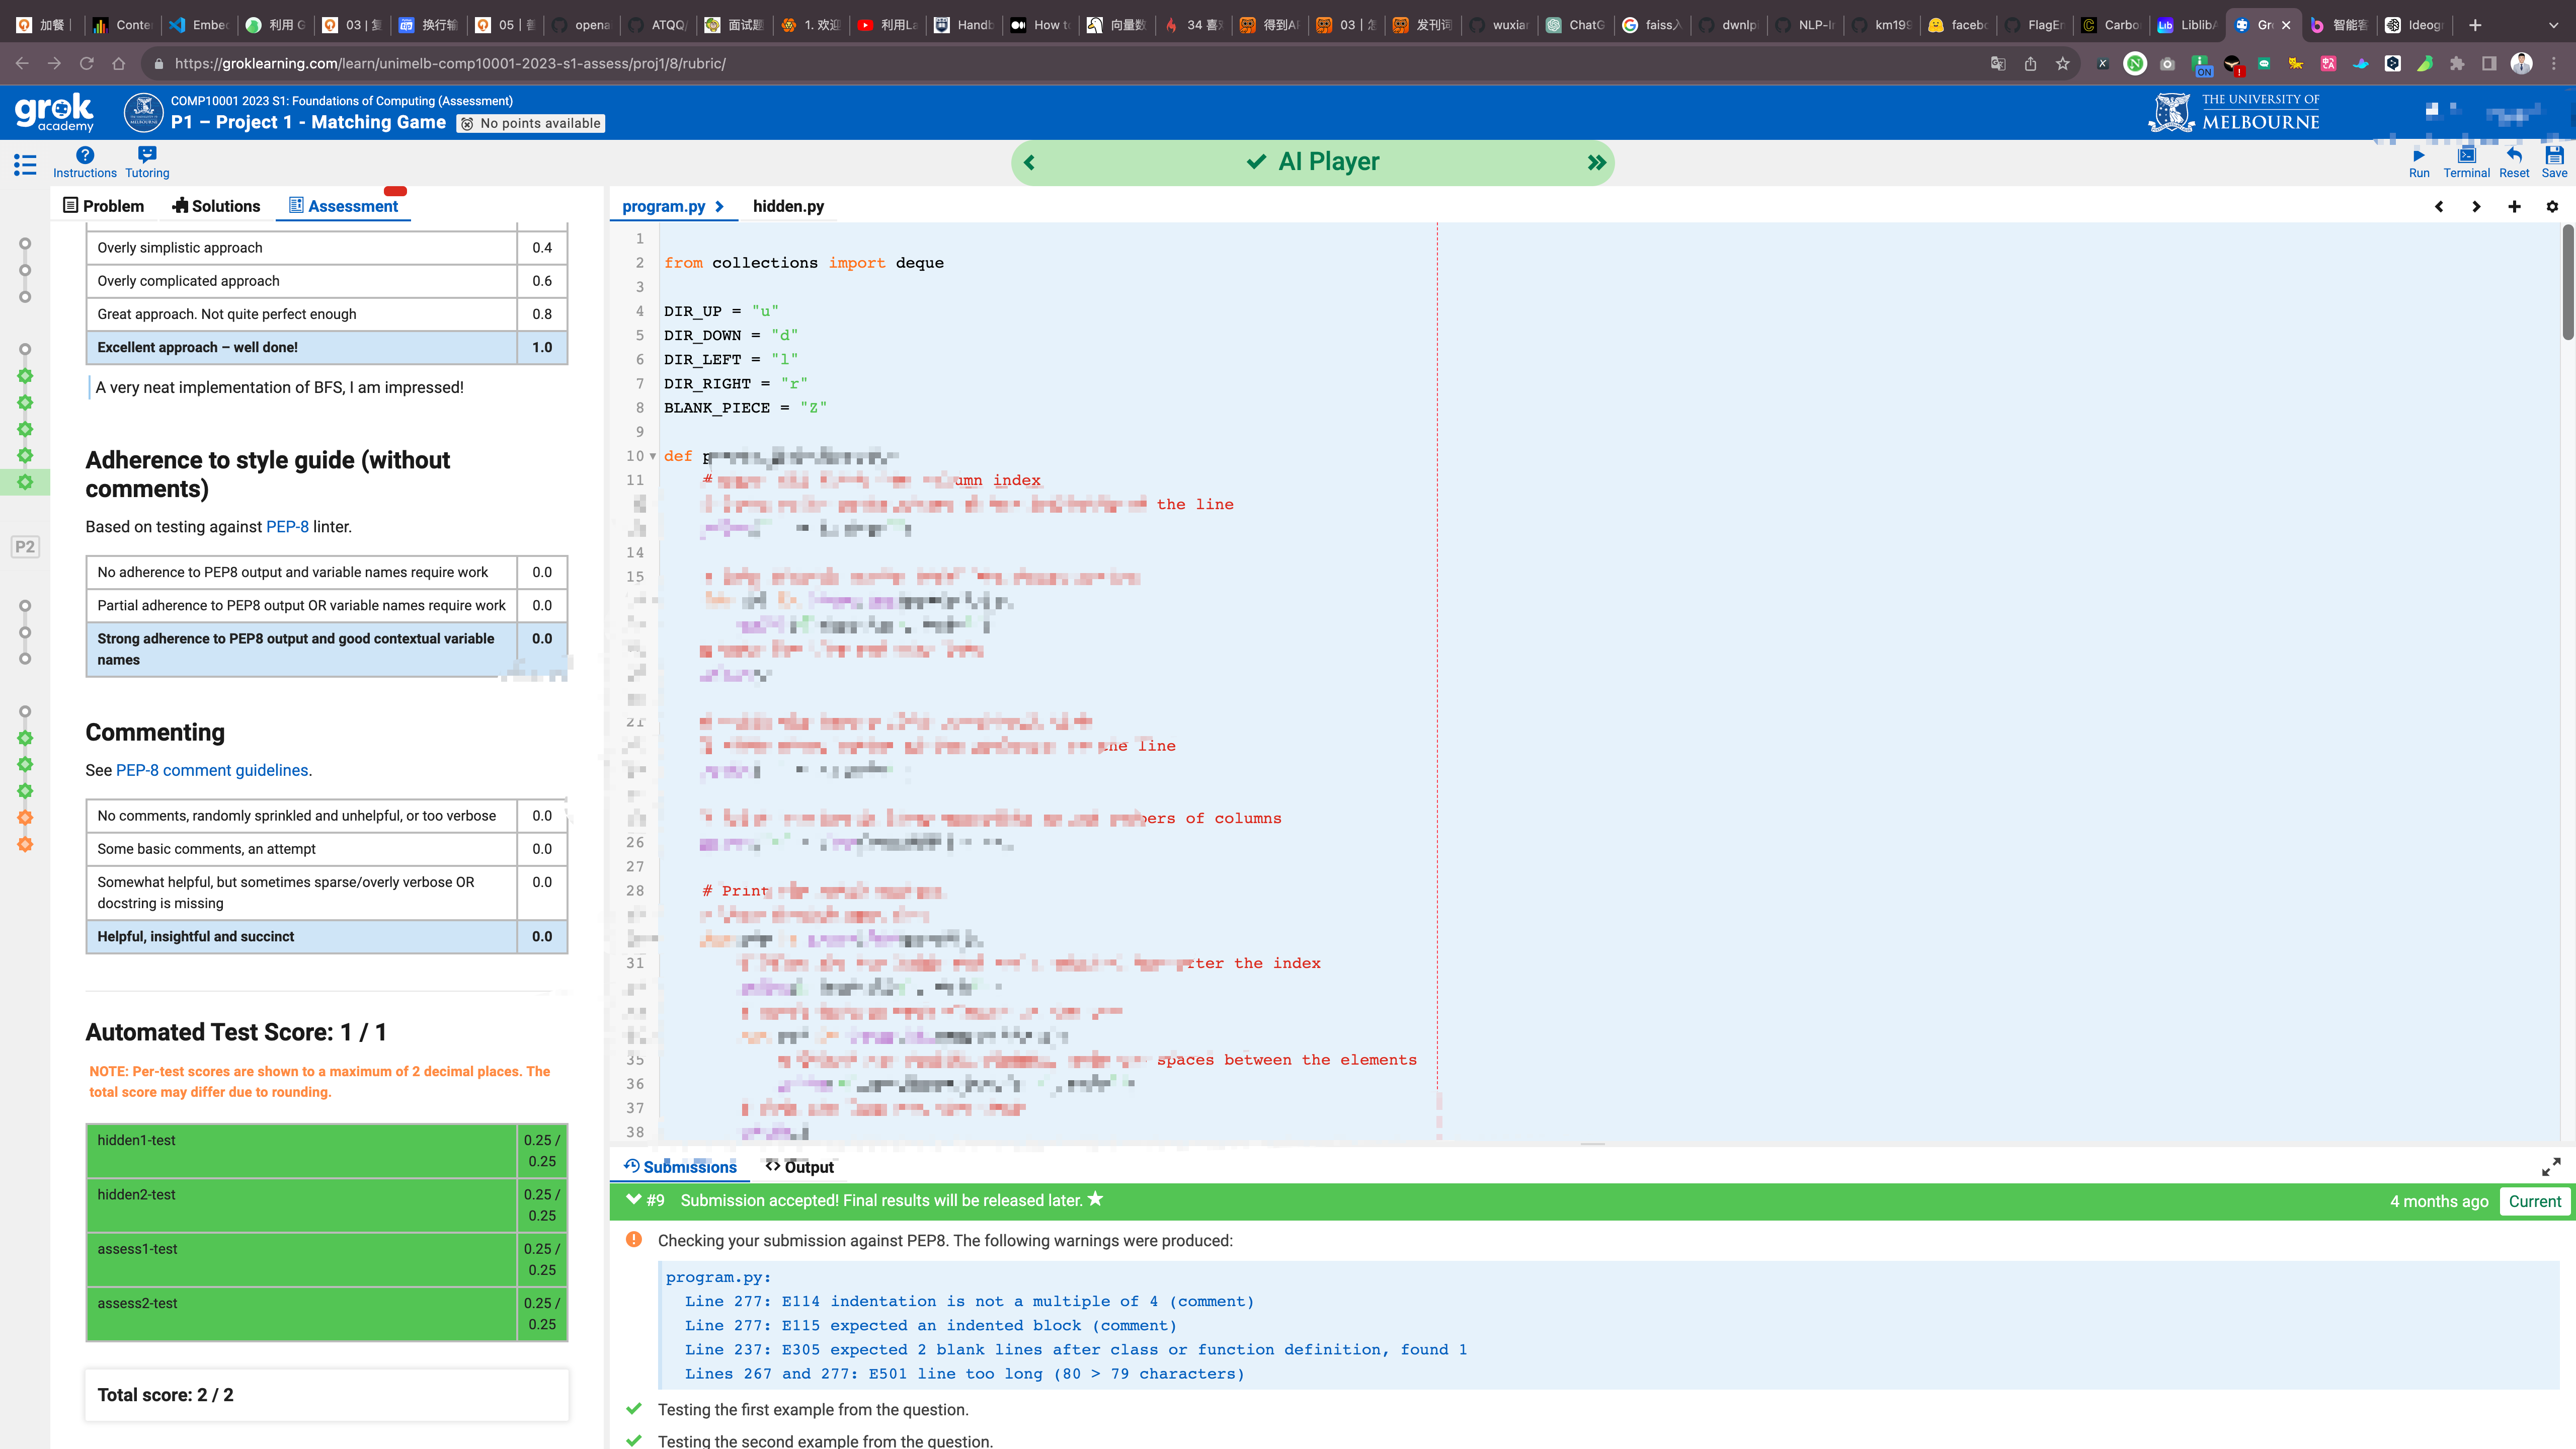Viewport: 2576px width, 1449px height.
Task: Click the assess2-test result row
Action: point(327,1314)
